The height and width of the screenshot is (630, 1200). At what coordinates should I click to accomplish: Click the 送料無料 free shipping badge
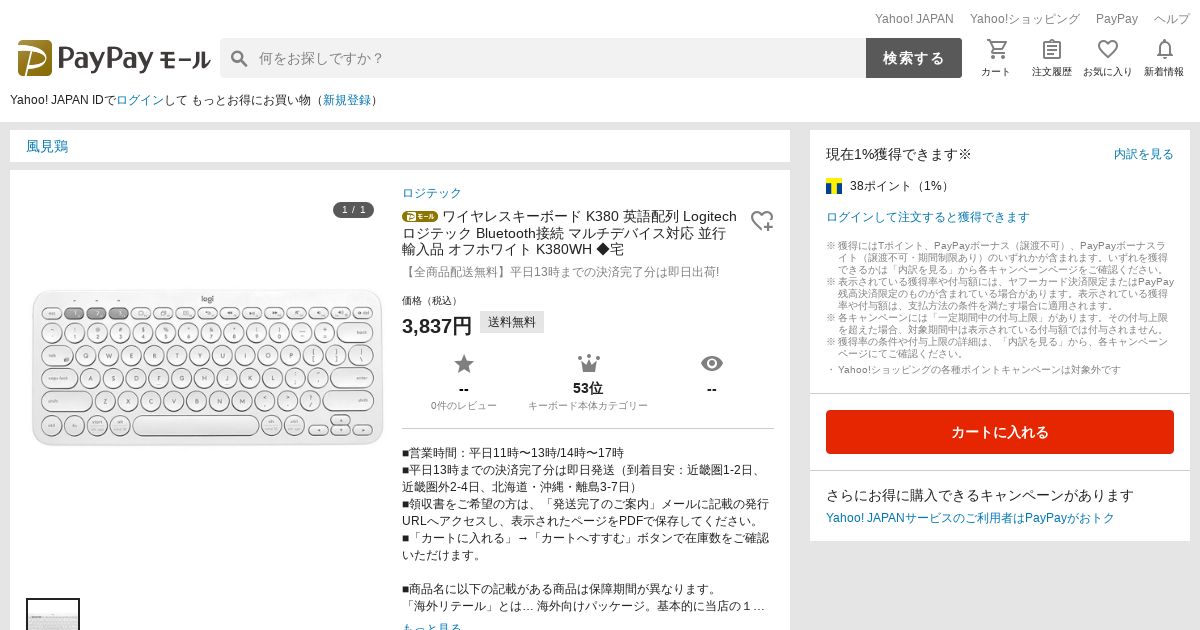tap(512, 322)
